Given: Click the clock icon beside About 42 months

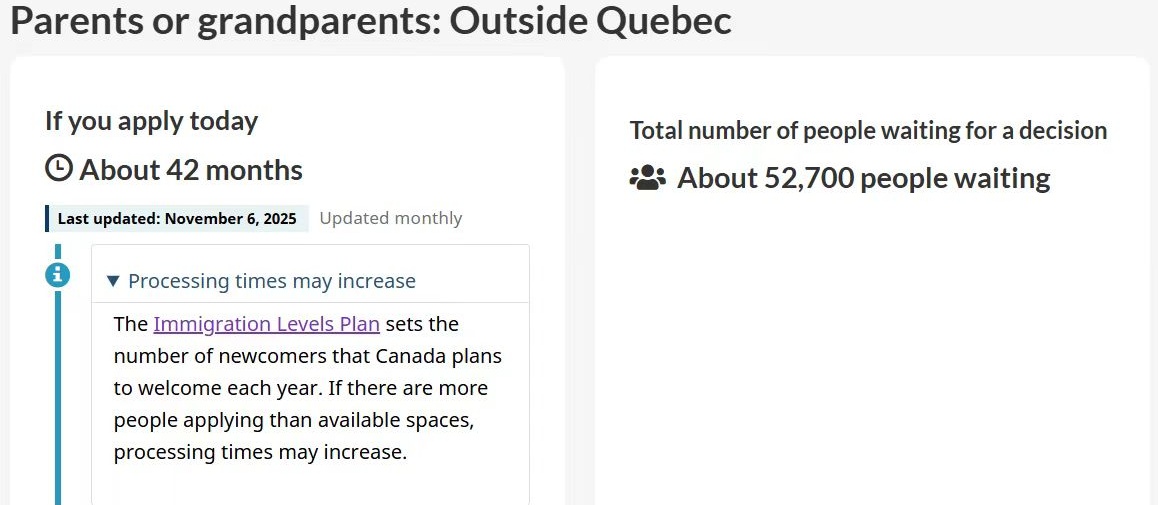Looking at the screenshot, I should 59,168.
